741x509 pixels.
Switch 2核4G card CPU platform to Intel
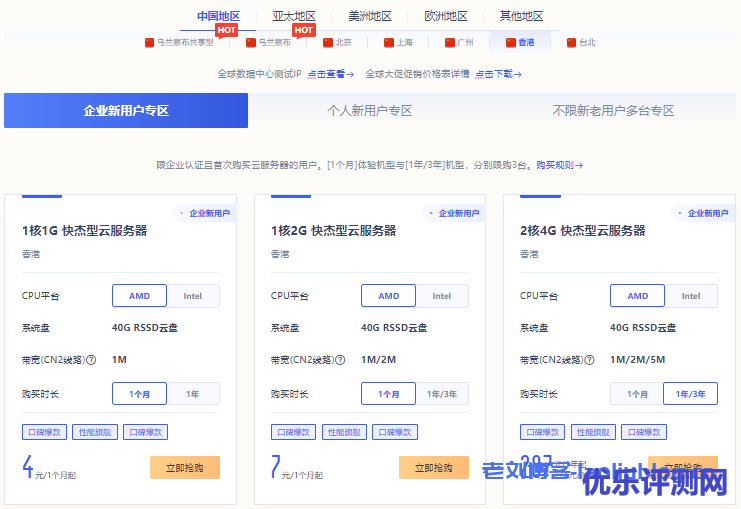(x=691, y=296)
